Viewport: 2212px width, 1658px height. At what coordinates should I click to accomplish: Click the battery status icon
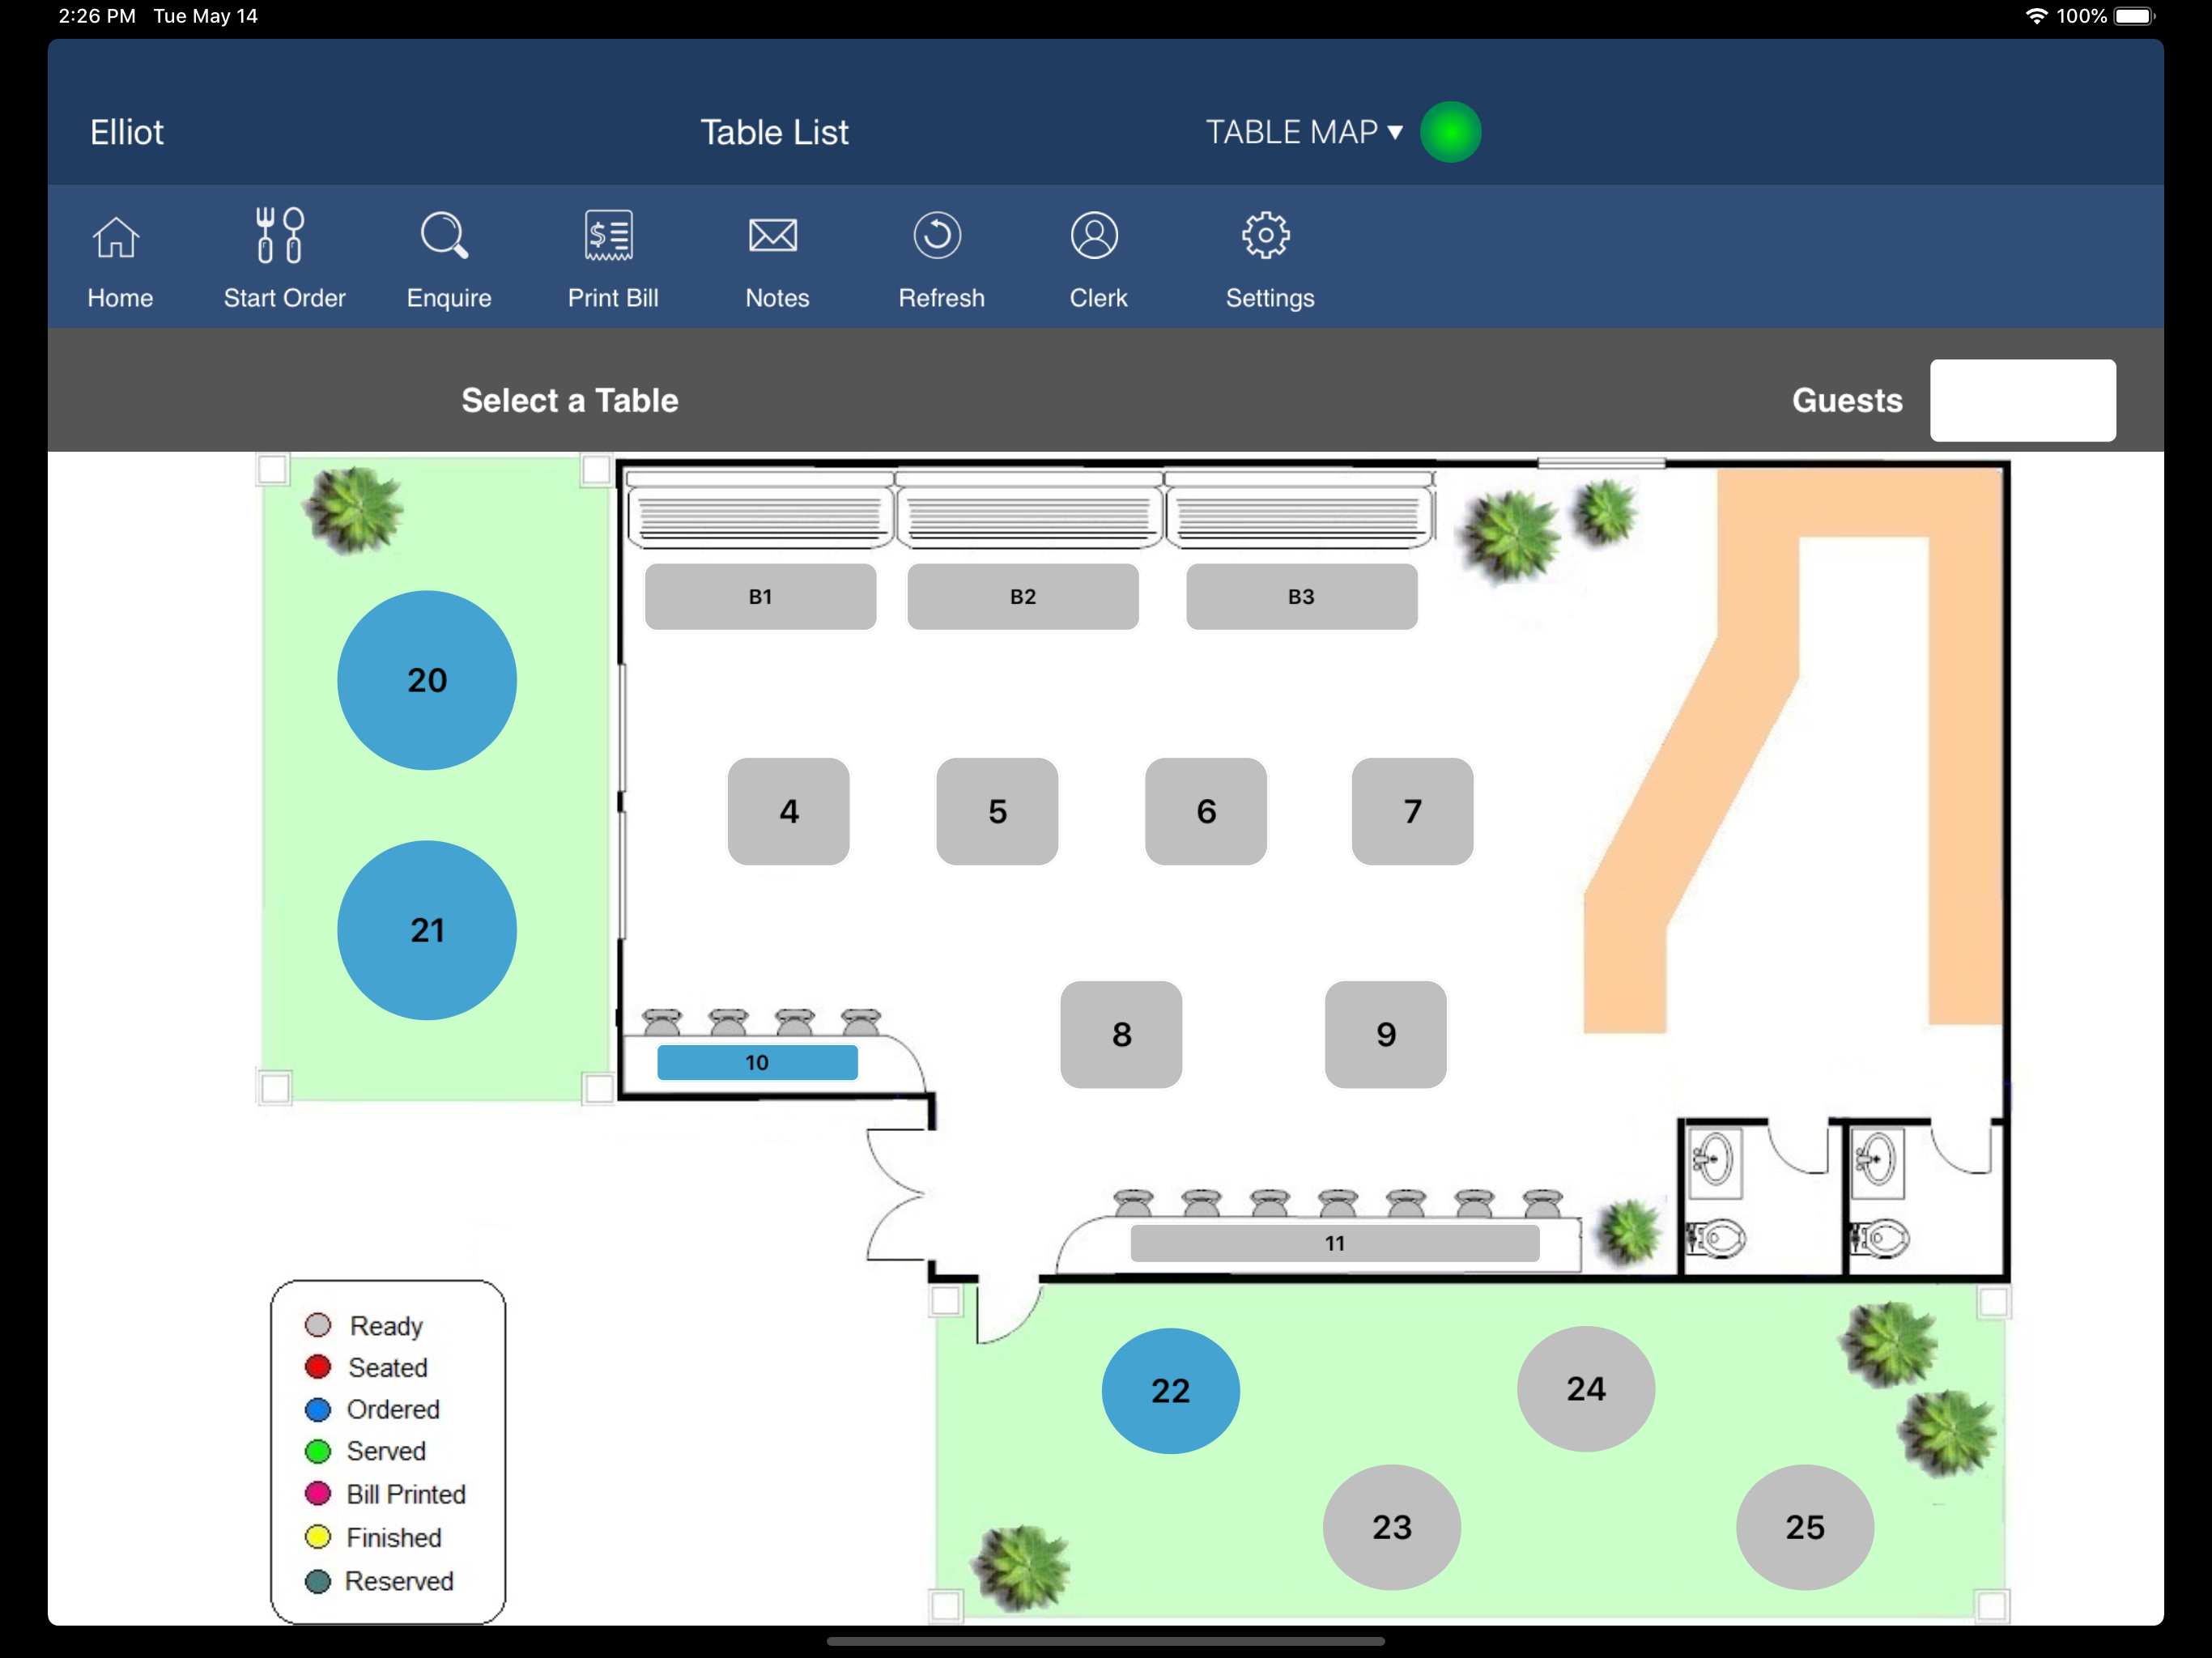(x=2135, y=16)
